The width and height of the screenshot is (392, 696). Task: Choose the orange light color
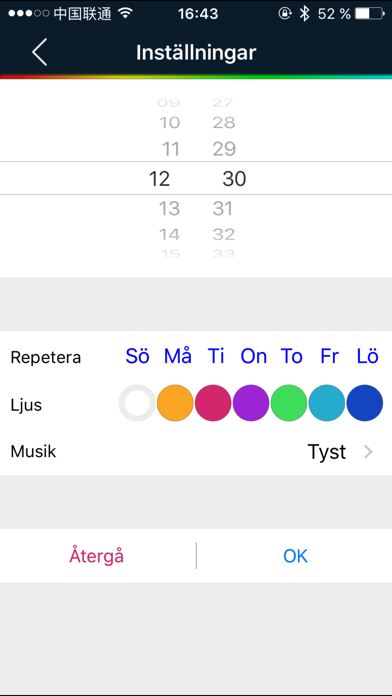175,403
